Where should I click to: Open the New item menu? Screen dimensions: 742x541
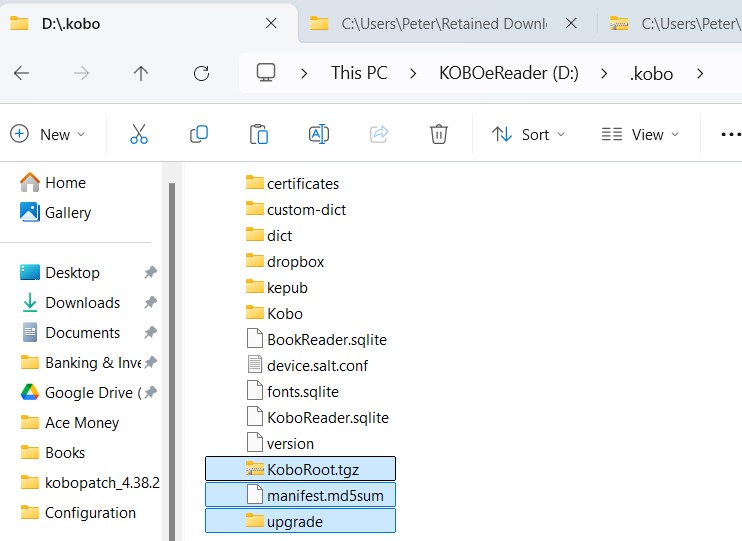pos(48,134)
